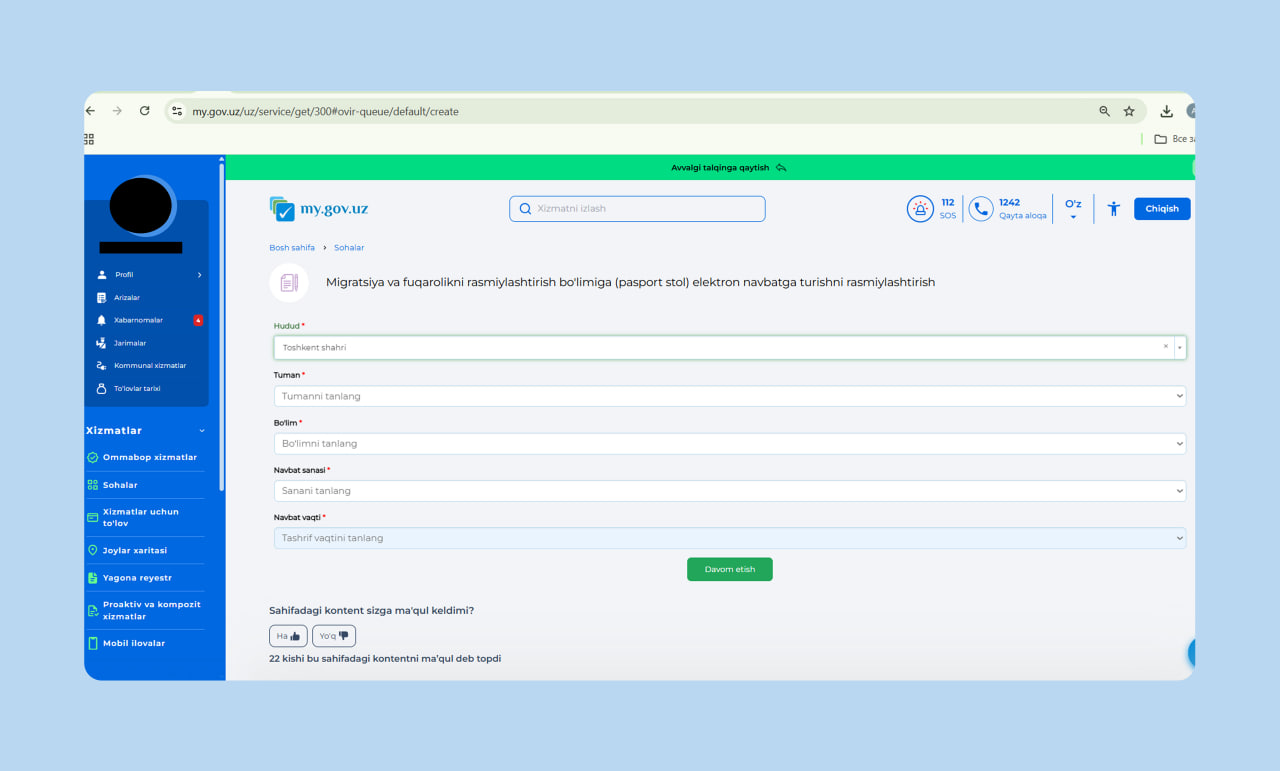Open the Navbat sanasi date dropdown

coord(729,491)
